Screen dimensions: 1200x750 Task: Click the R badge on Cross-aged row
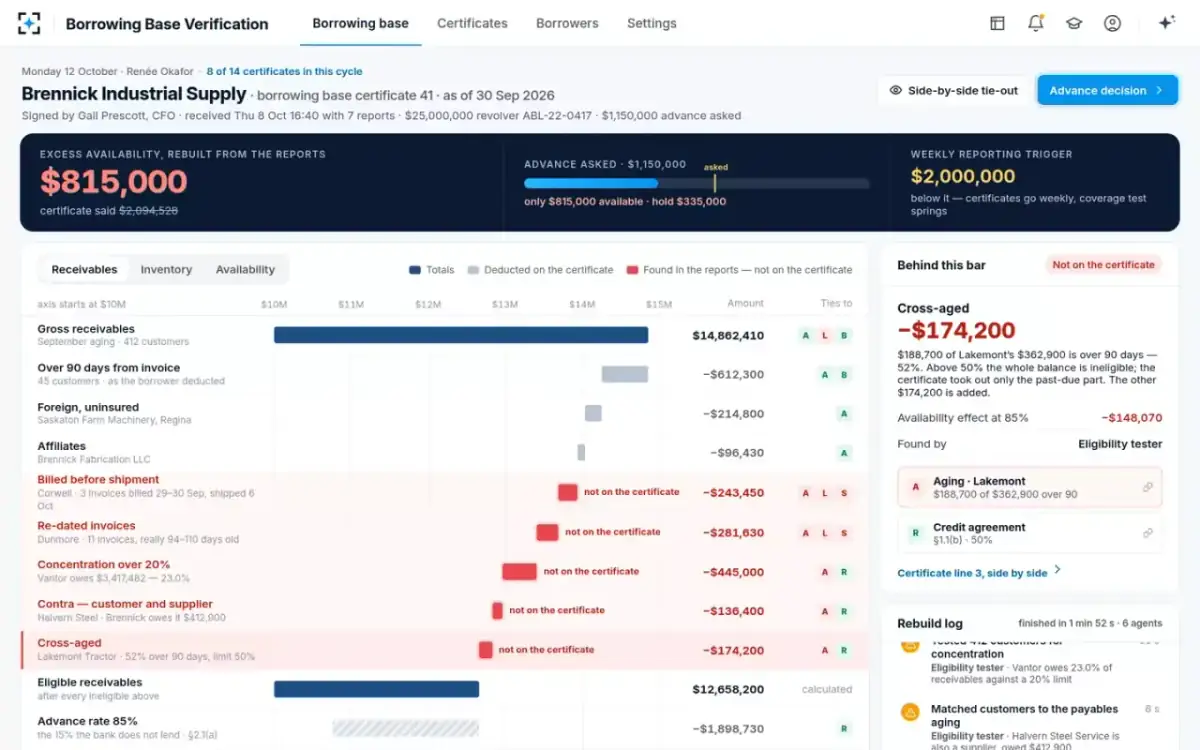(x=844, y=650)
